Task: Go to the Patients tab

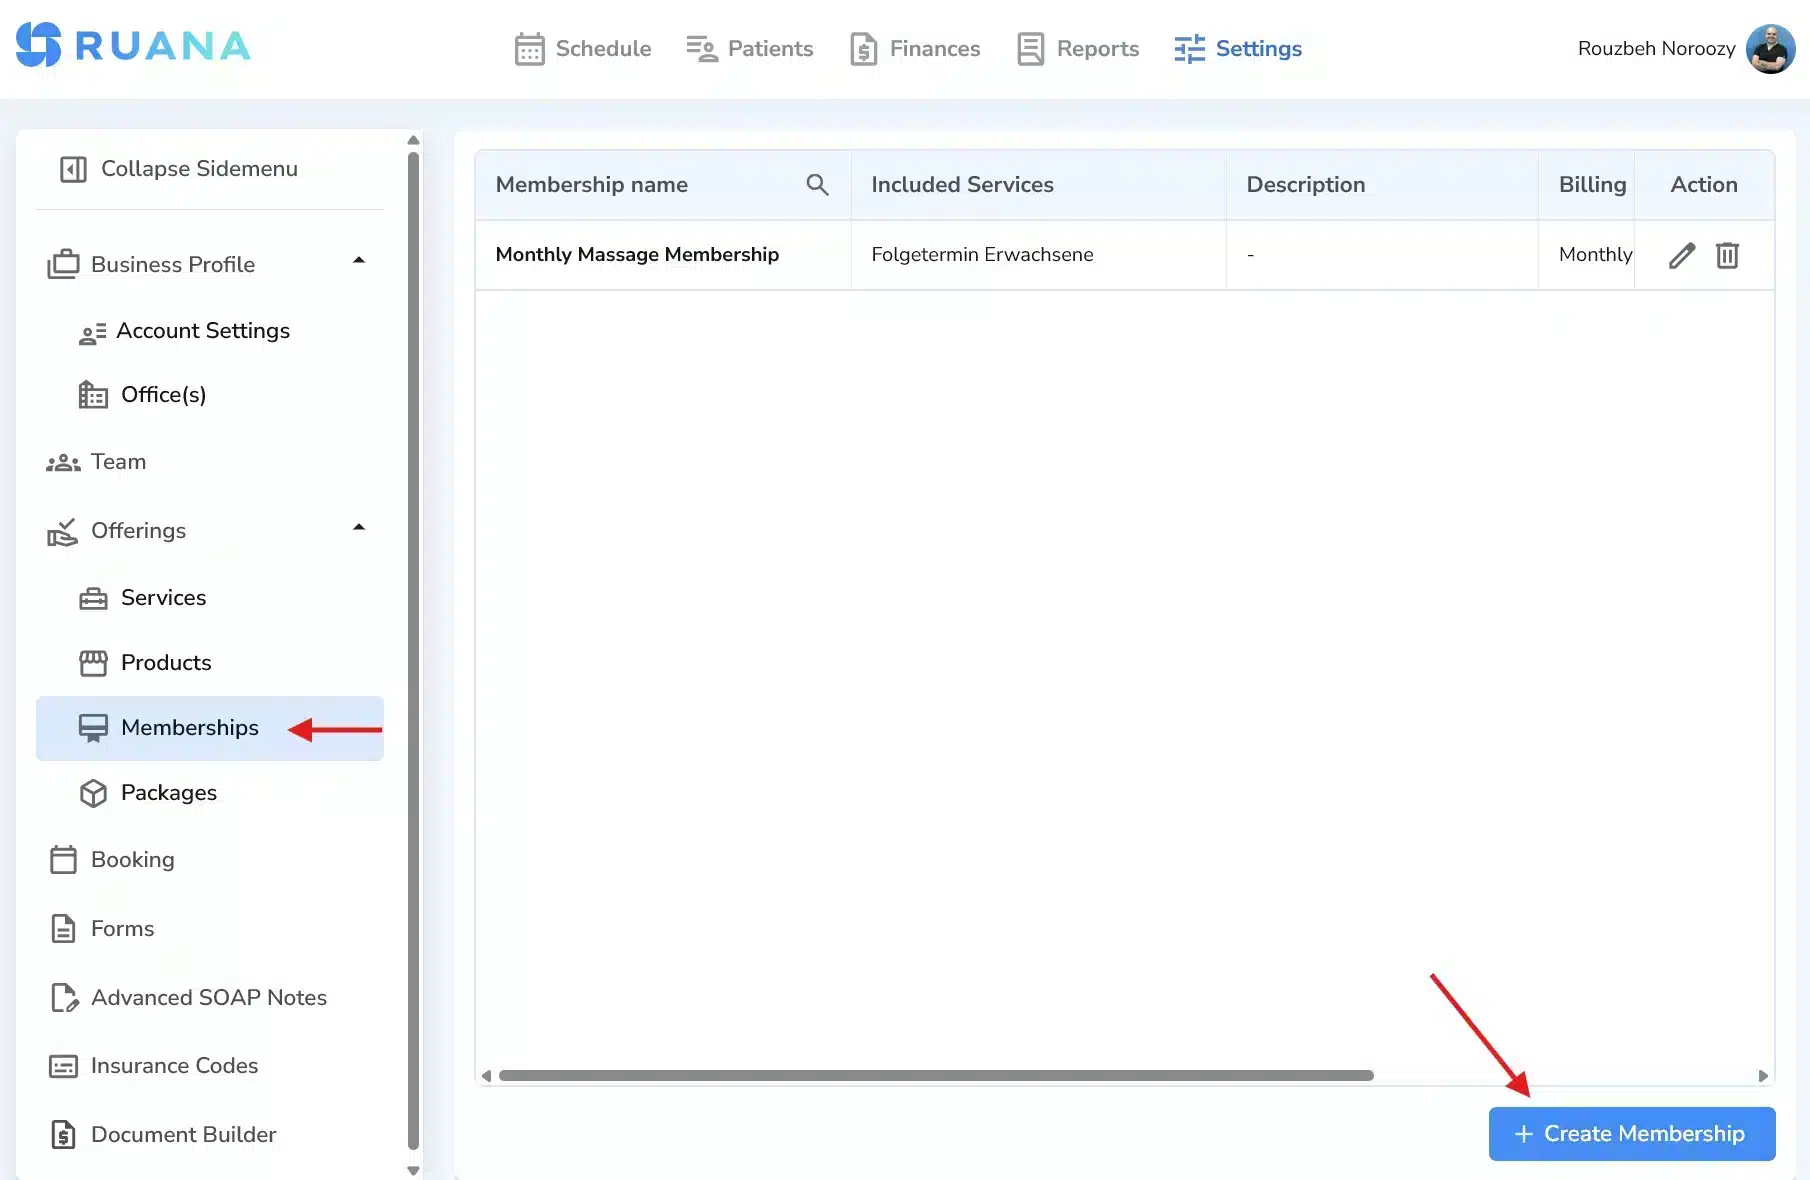Action: [x=750, y=49]
